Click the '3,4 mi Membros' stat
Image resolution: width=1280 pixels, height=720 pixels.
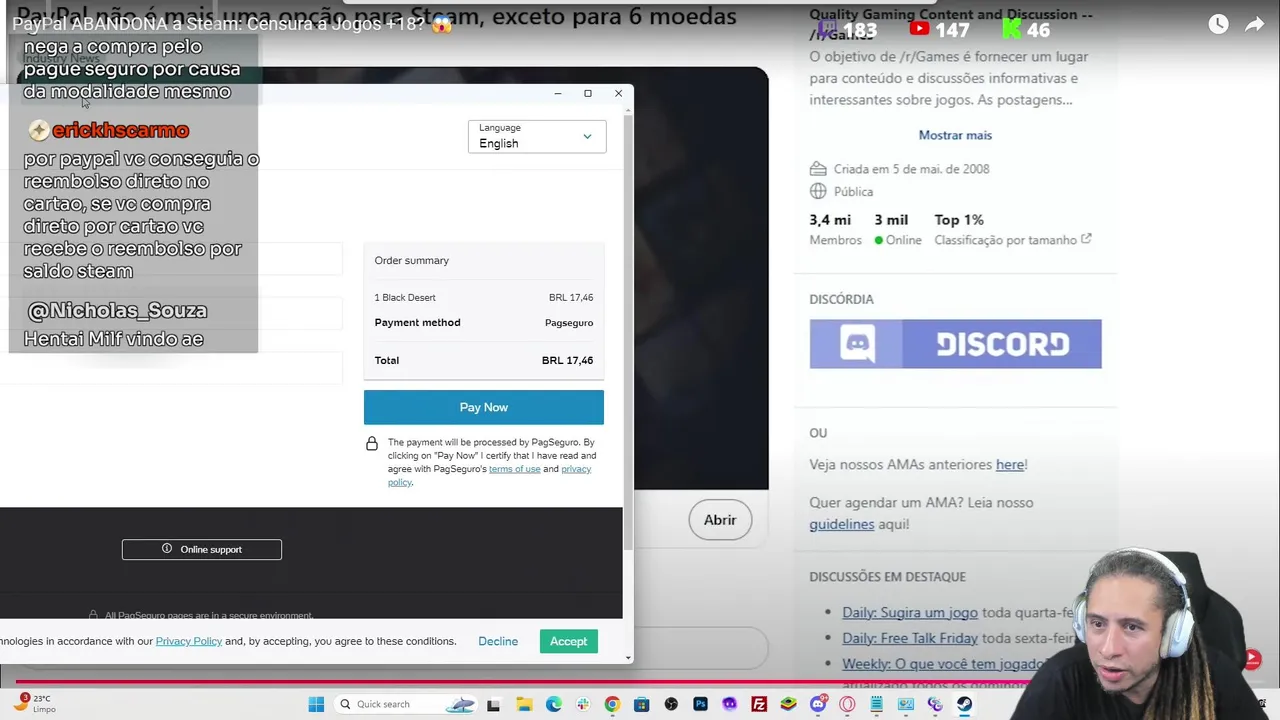click(835, 229)
